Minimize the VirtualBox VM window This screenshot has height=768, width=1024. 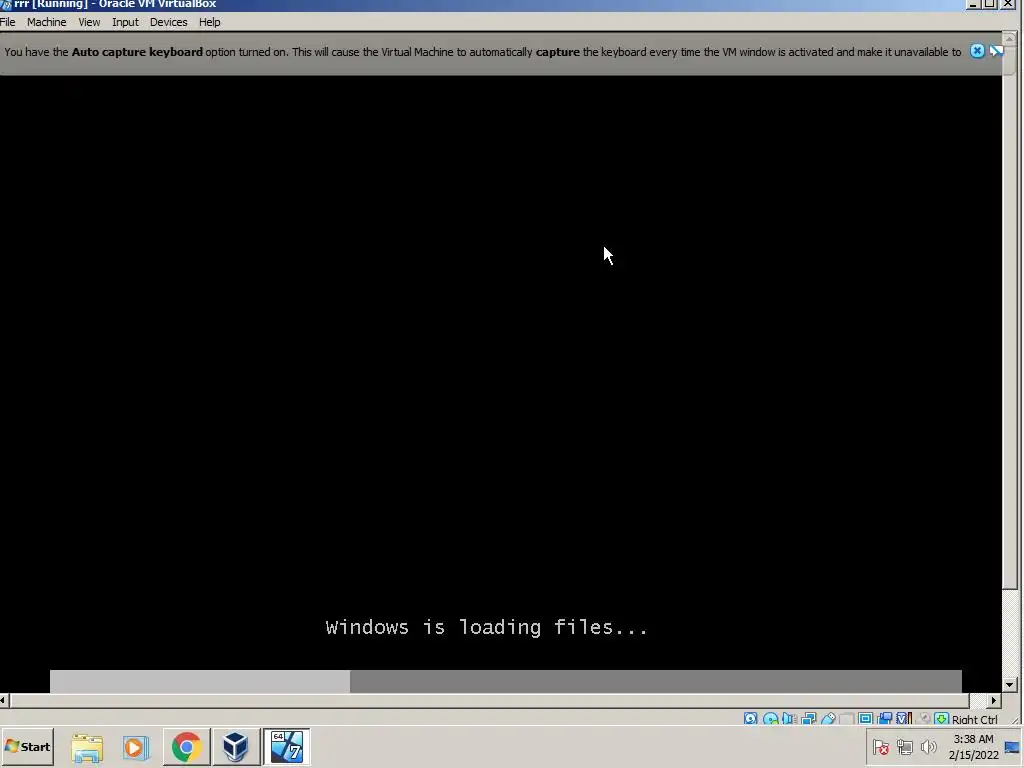tap(973, 4)
